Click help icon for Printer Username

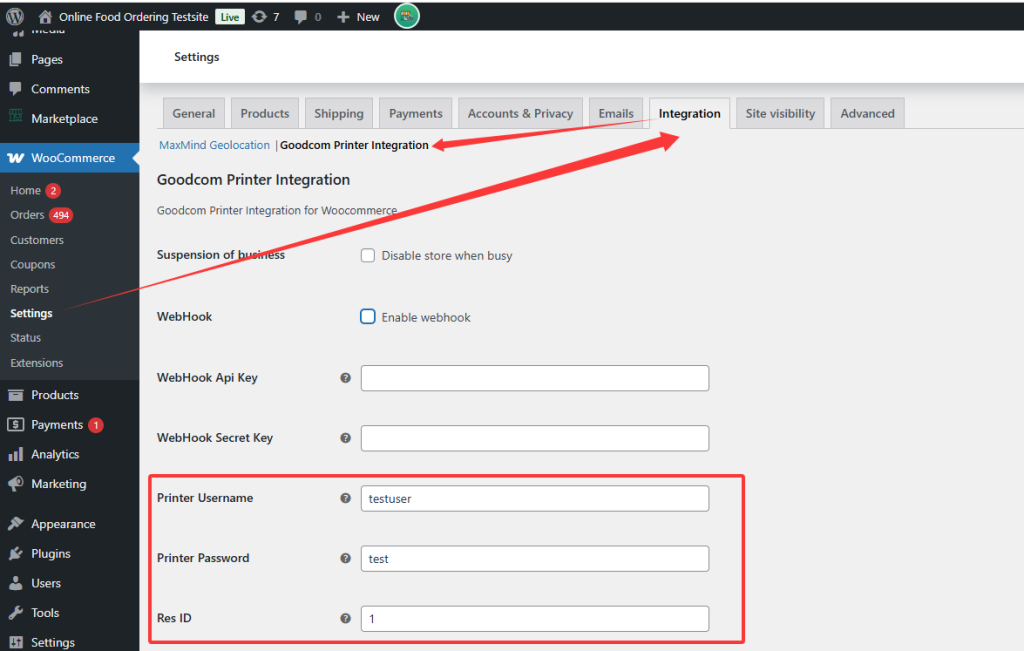click(345, 498)
